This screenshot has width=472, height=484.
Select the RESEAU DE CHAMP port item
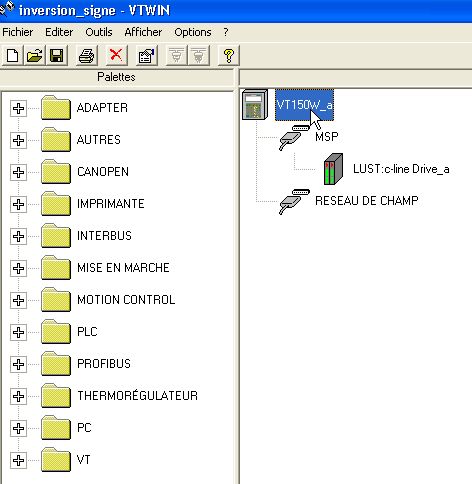(367, 201)
